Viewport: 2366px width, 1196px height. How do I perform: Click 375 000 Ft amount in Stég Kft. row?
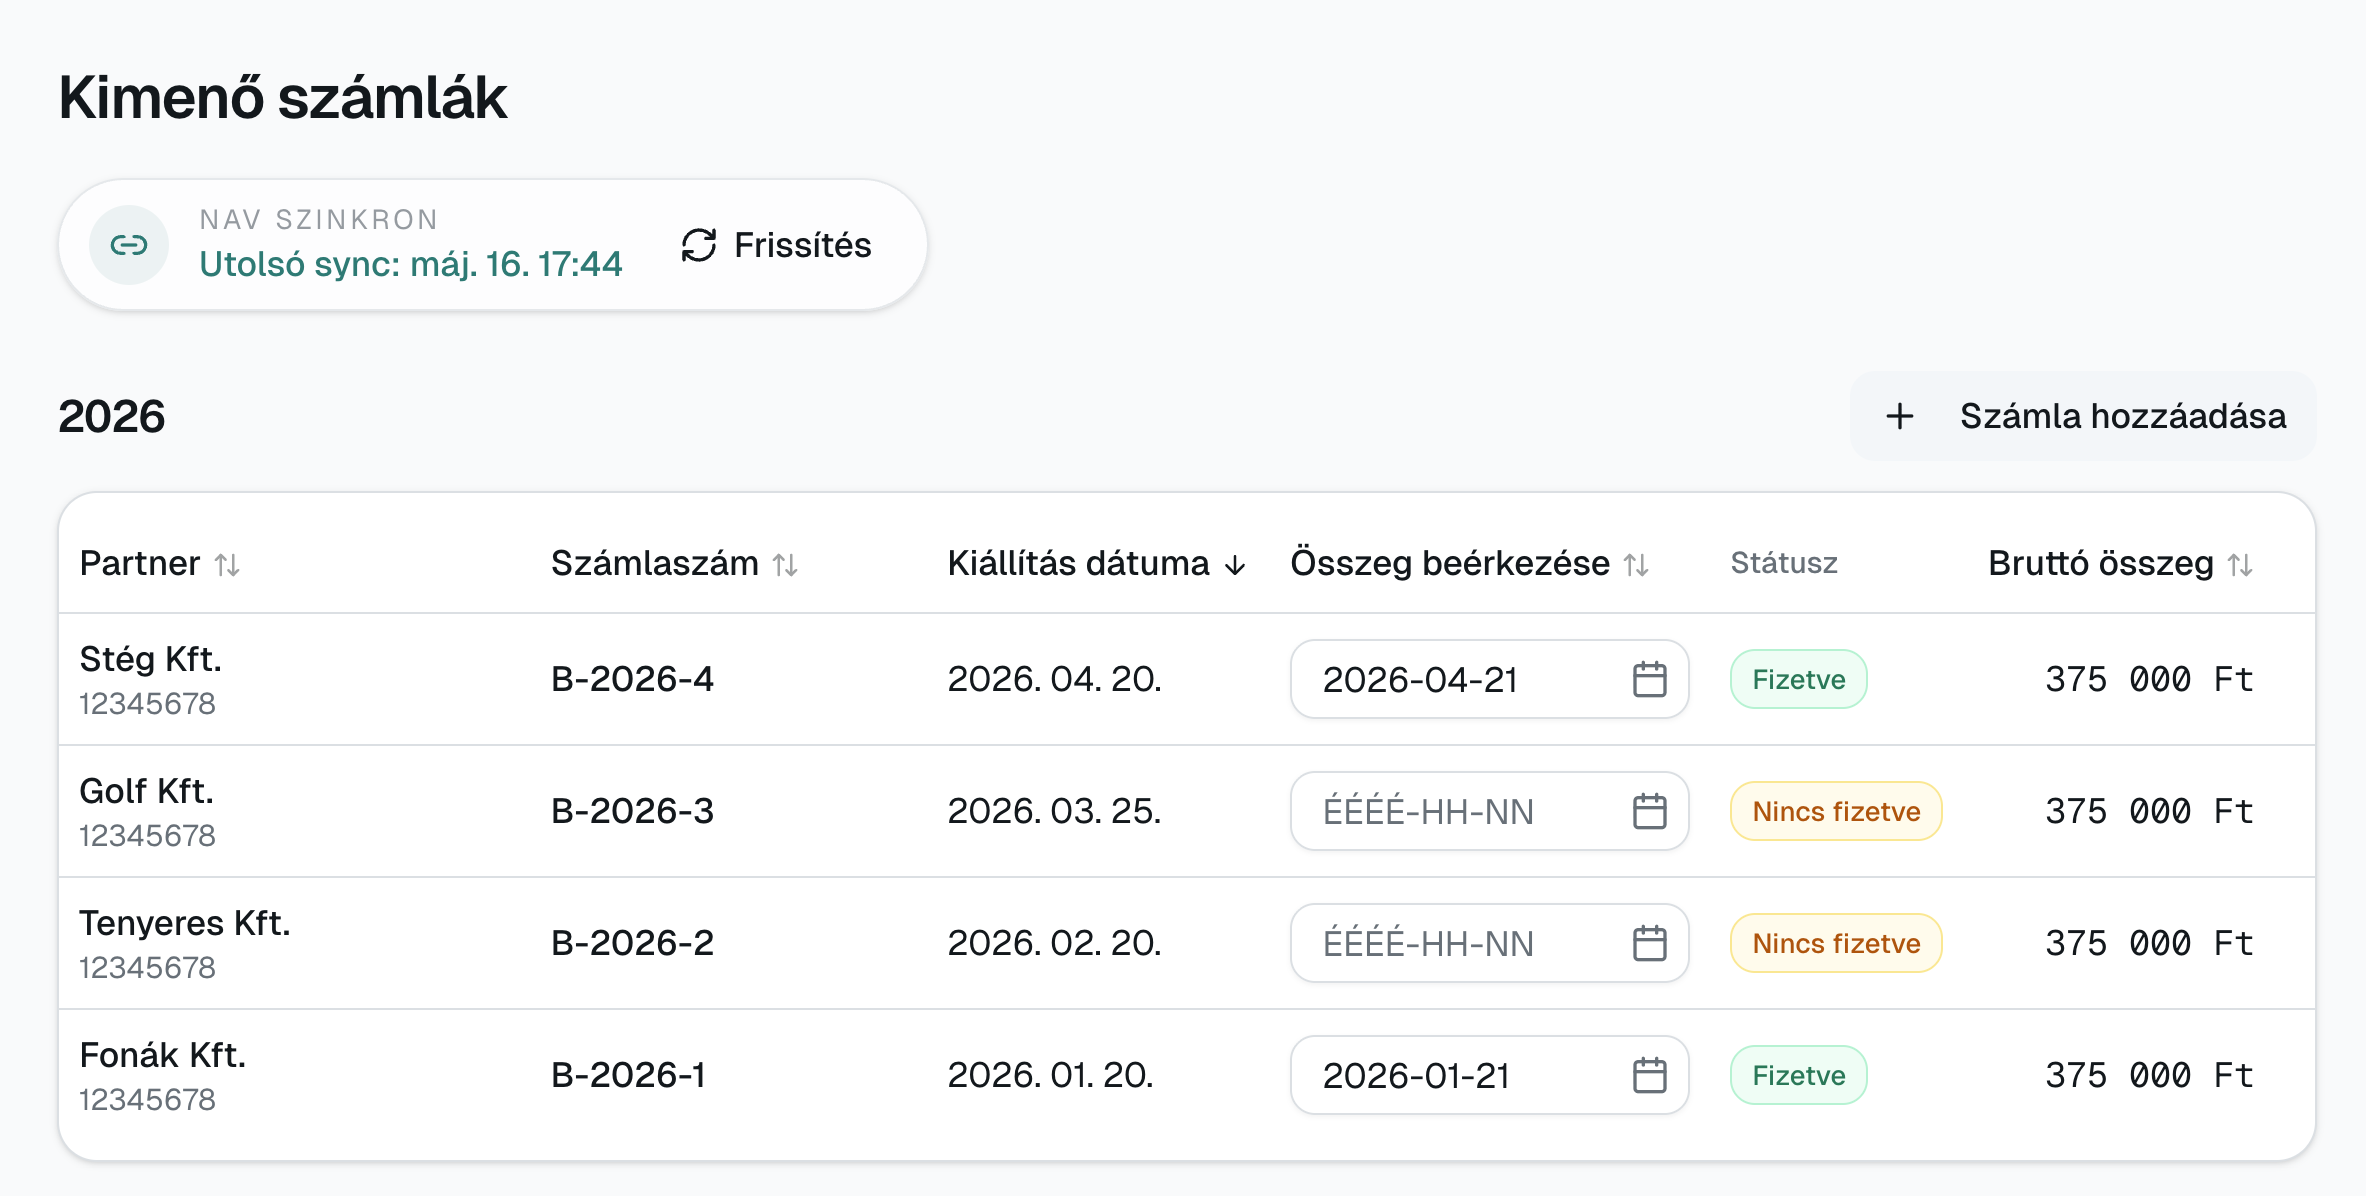[2149, 679]
